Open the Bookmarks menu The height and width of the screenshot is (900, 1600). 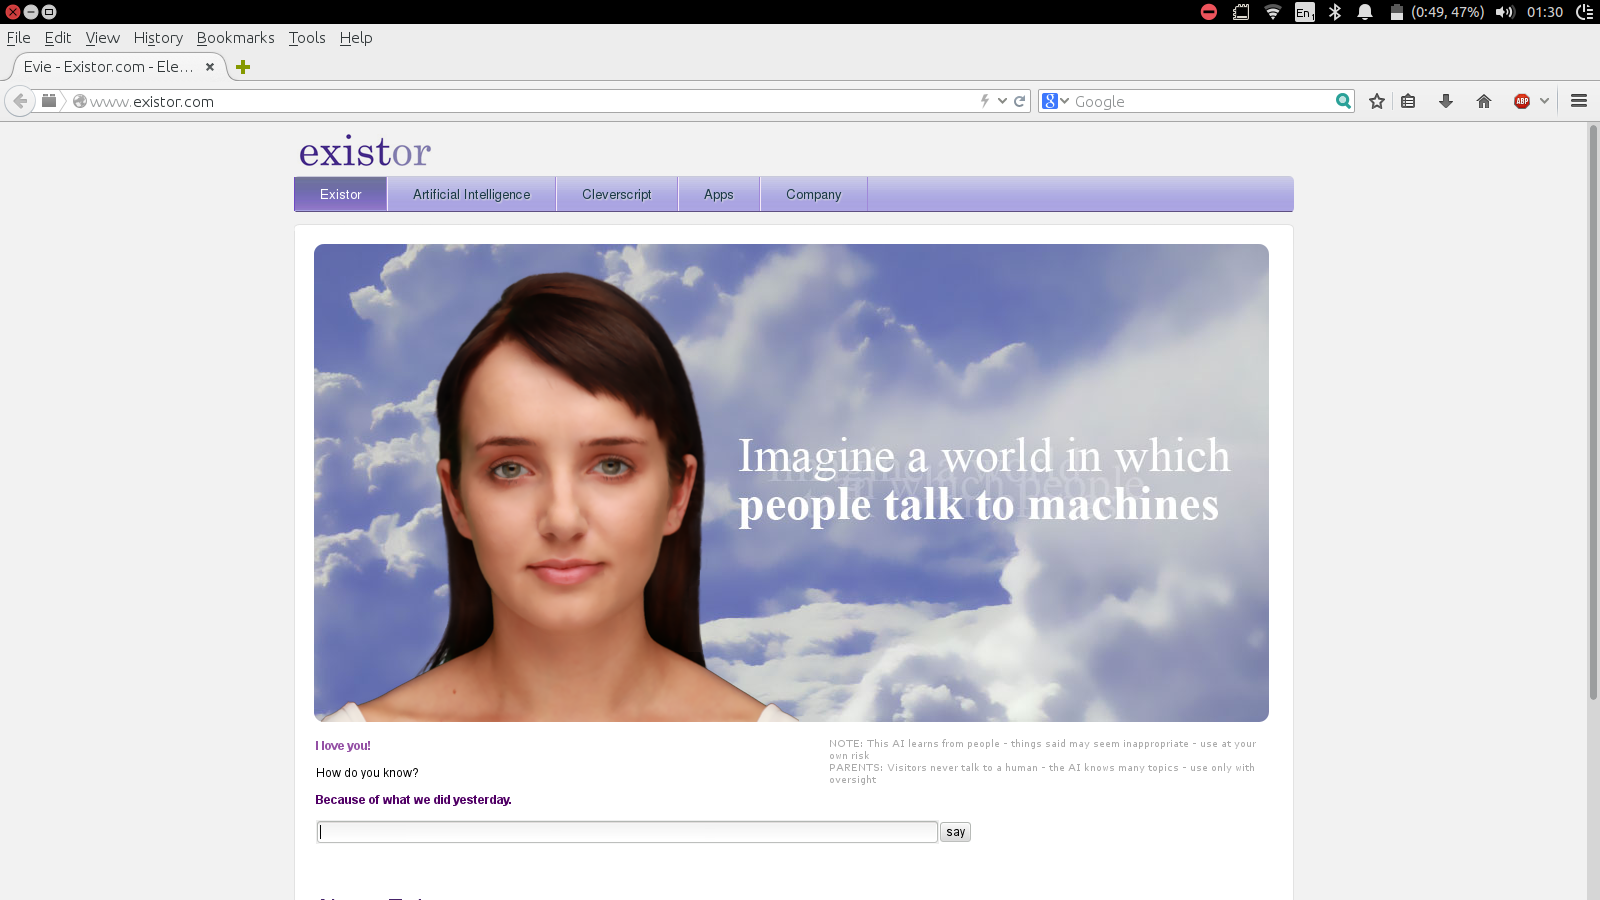235,38
